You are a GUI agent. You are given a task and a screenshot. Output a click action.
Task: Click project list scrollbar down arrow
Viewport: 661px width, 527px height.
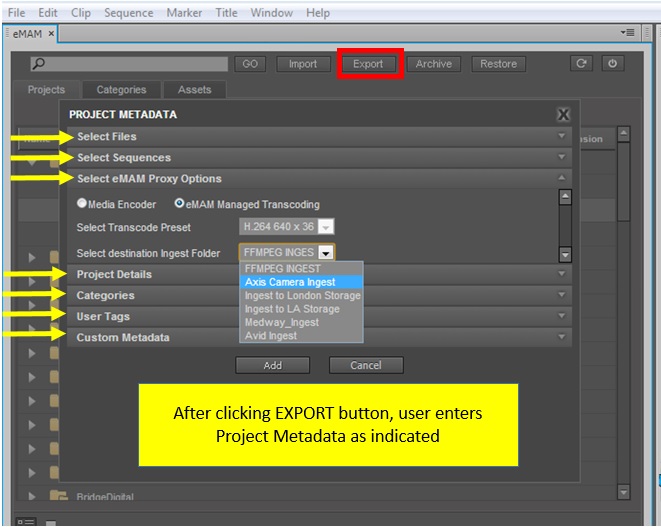[x=623, y=492]
